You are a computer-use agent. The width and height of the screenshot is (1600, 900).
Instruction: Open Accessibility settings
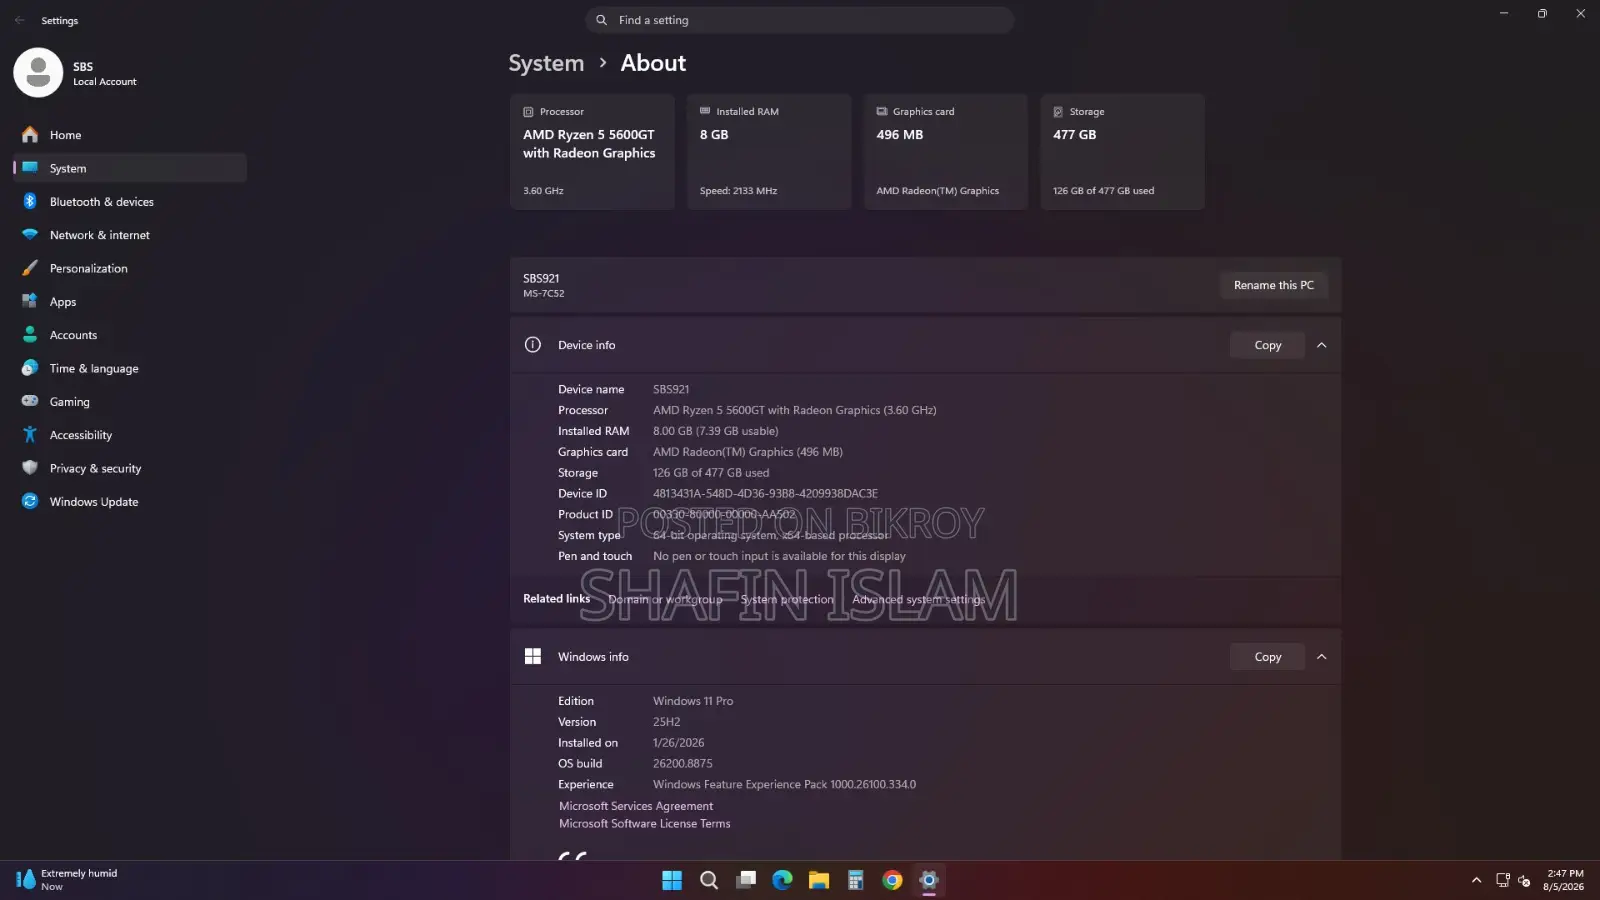[x=130, y=435]
